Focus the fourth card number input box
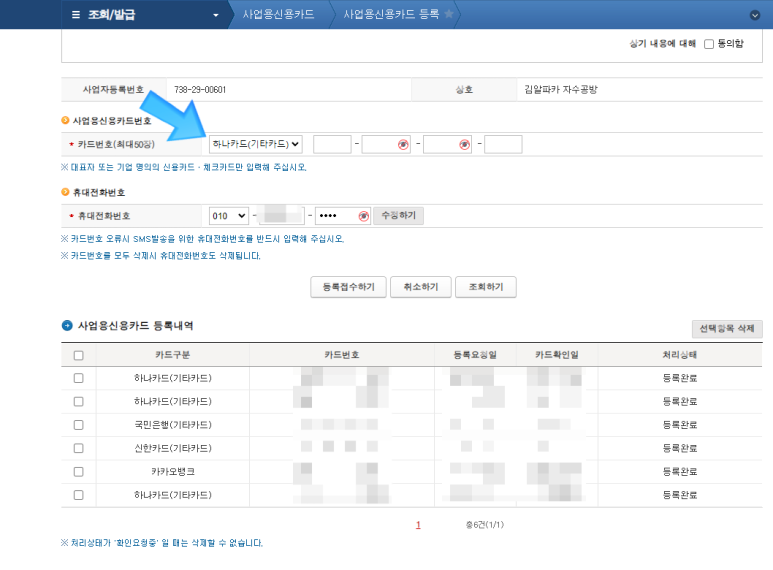773x570 pixels. [503, 144]
